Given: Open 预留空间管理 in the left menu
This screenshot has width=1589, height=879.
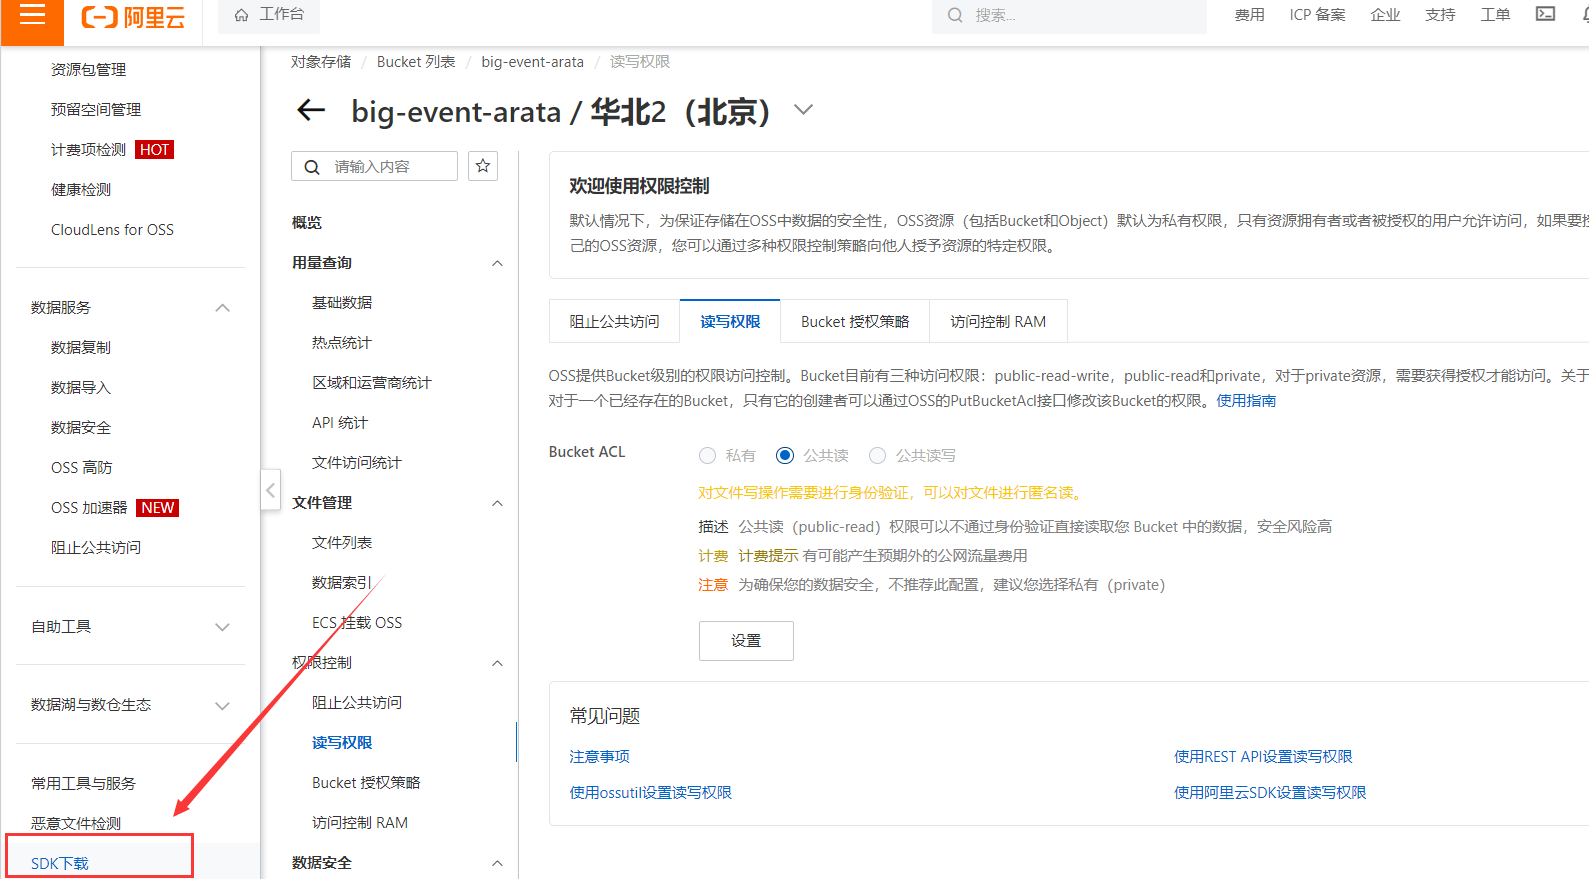Looking at the screenshot, I should (x=96, y=110).
